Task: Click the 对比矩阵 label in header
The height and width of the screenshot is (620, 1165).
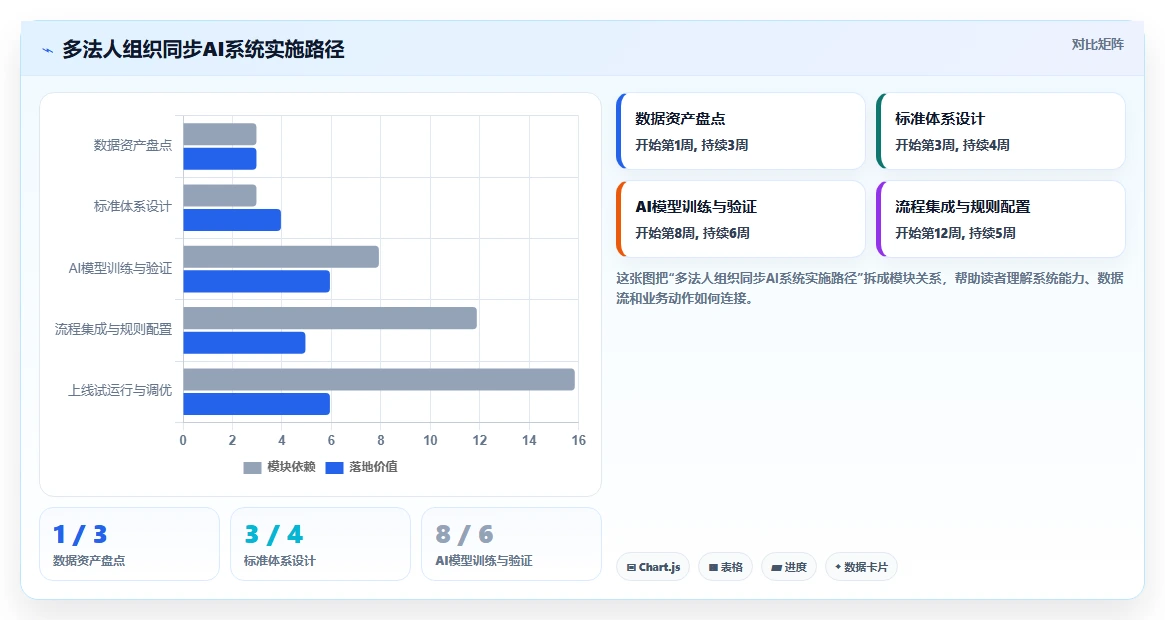Action: click(1097, 45)
